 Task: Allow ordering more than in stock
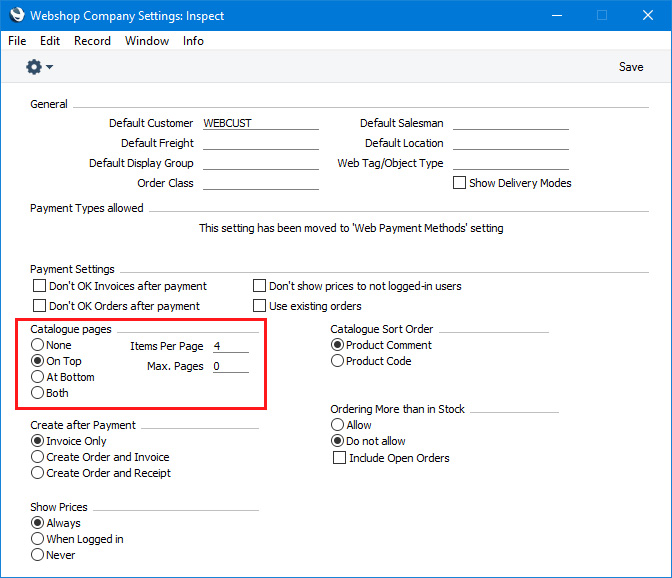pyautogui.click(x=337, y=425)
